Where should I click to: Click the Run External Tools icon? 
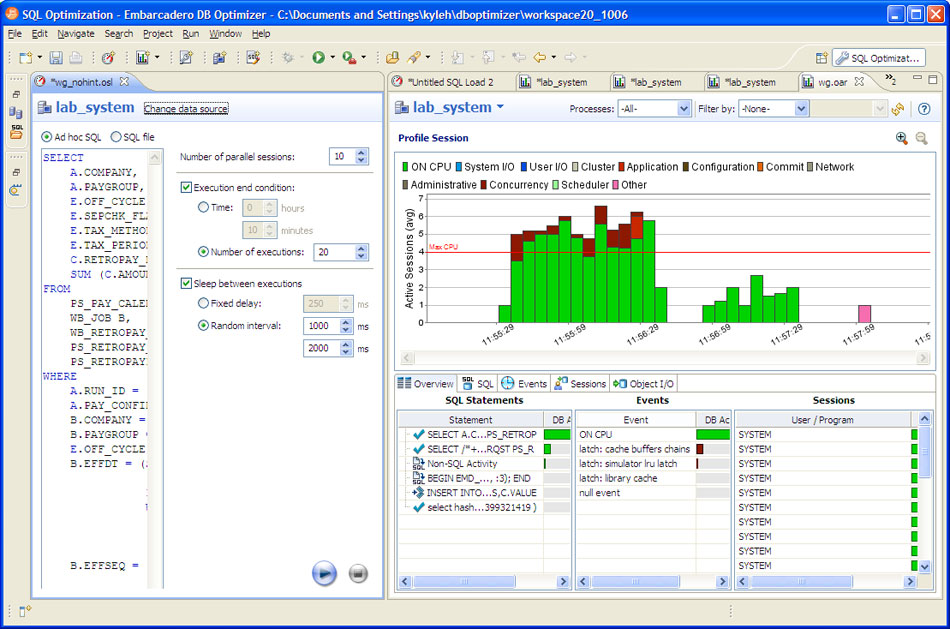pos(349,58)
